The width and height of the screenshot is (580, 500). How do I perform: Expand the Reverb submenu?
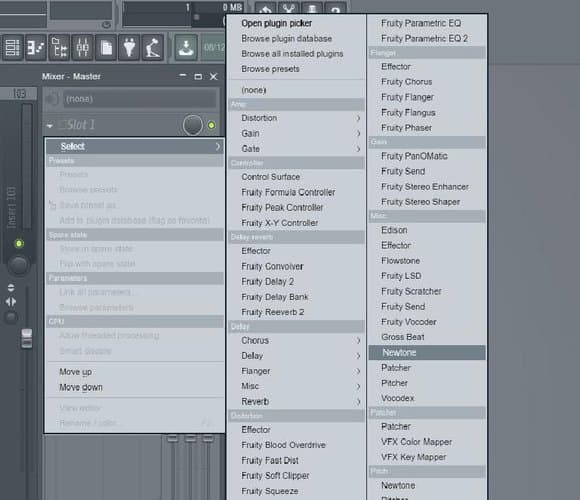point(296,402)
